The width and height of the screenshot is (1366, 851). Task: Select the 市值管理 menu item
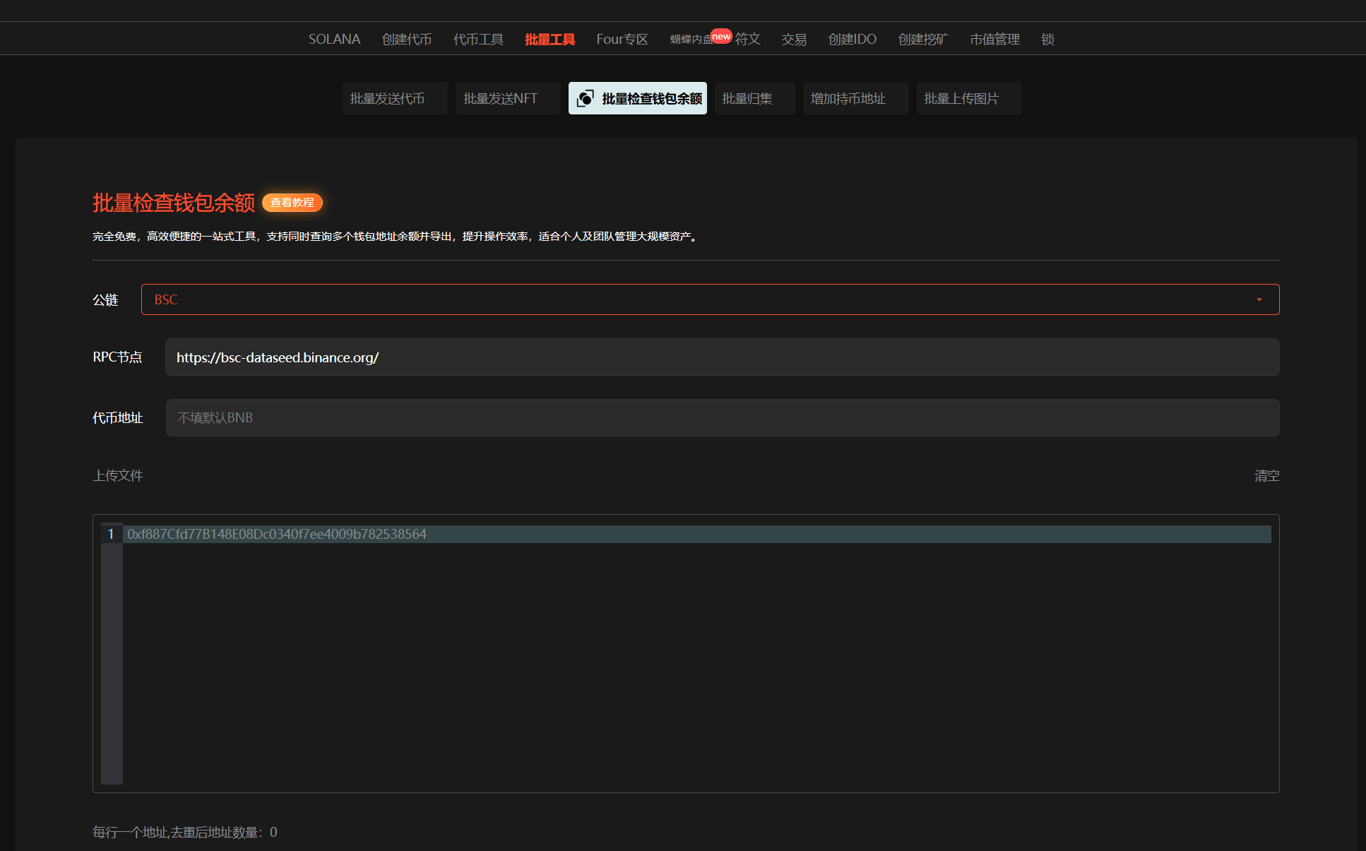click(994, 39)
